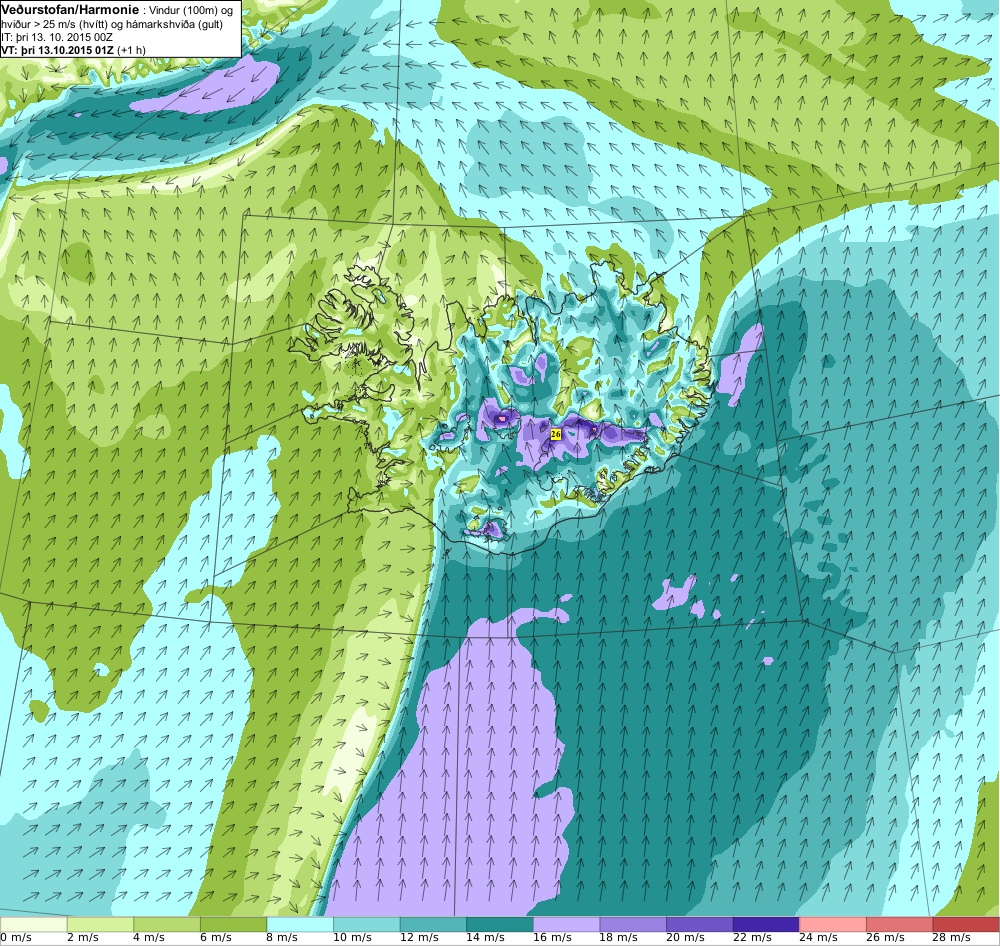Select the 6 m/s legend color swatch
This screenshot has height=946, width=1000.
click(x=233, y=924)
